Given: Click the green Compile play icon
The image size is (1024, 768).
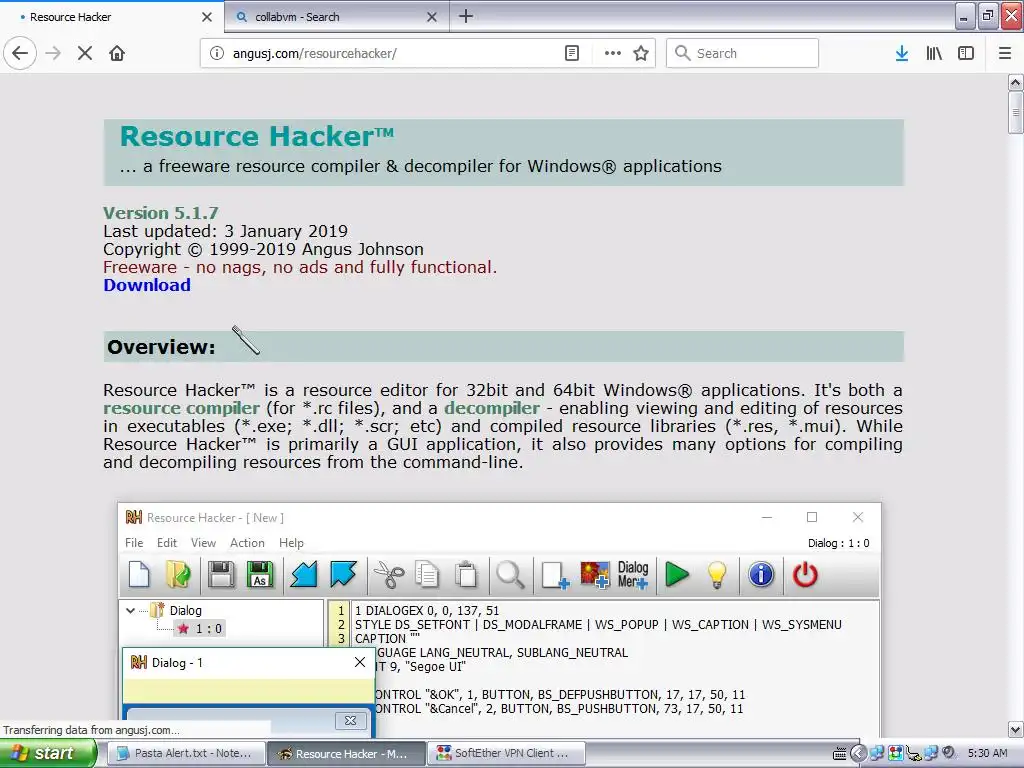Looking at the screenshot, I should 677,575.
